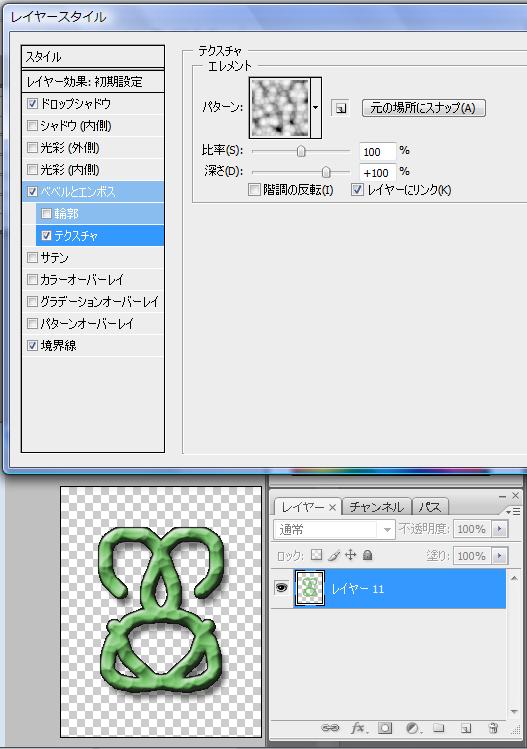Viewport: 527px width, 749px height.
Task: Create a new adjustment layer icon
Action: 412,728
